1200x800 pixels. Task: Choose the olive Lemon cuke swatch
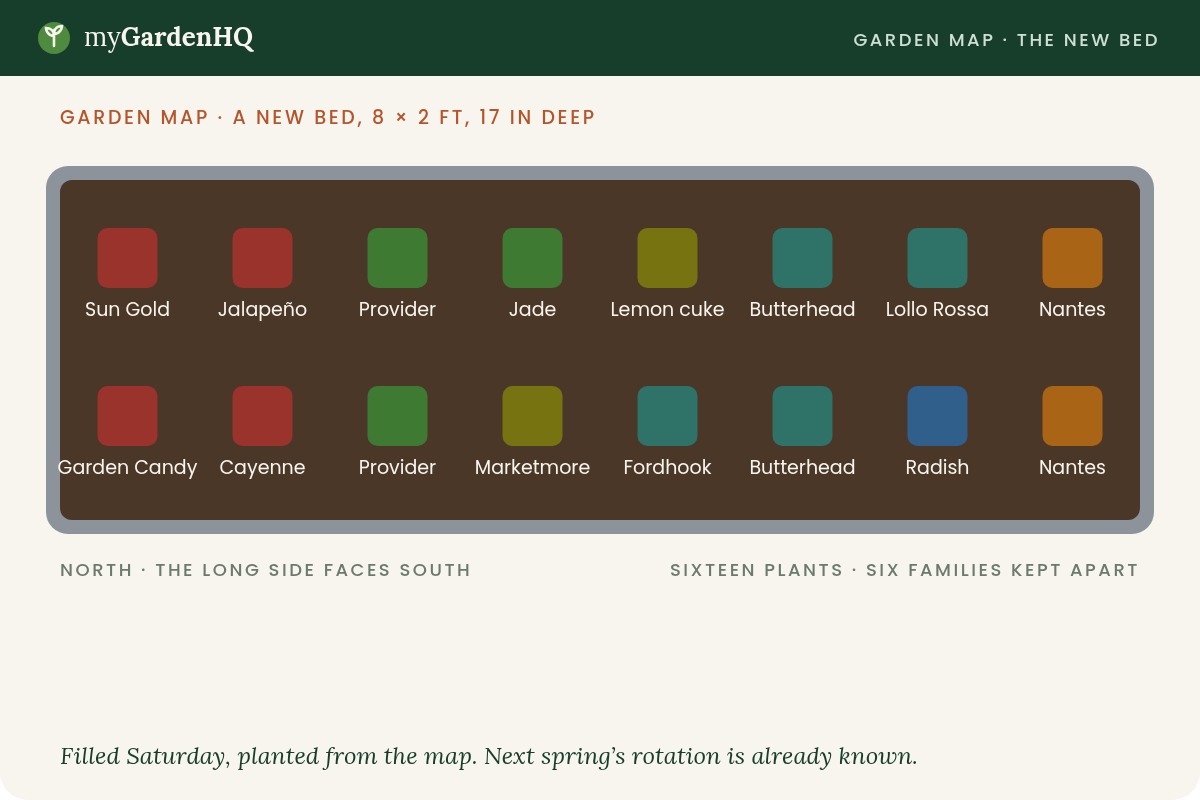coord(667,258)
